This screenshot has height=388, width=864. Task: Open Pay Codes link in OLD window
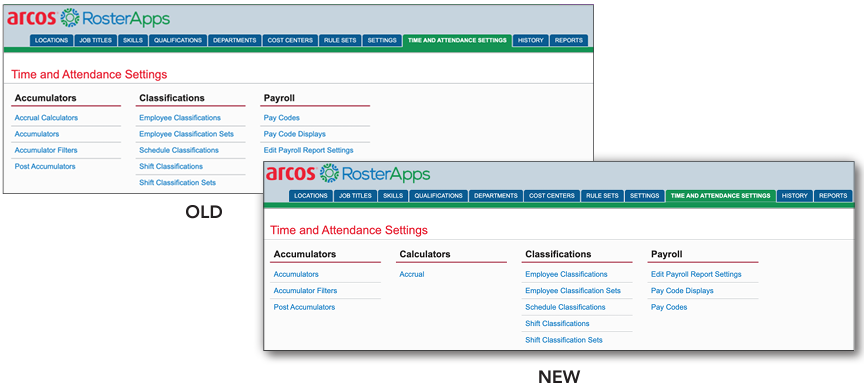point(282,118)
